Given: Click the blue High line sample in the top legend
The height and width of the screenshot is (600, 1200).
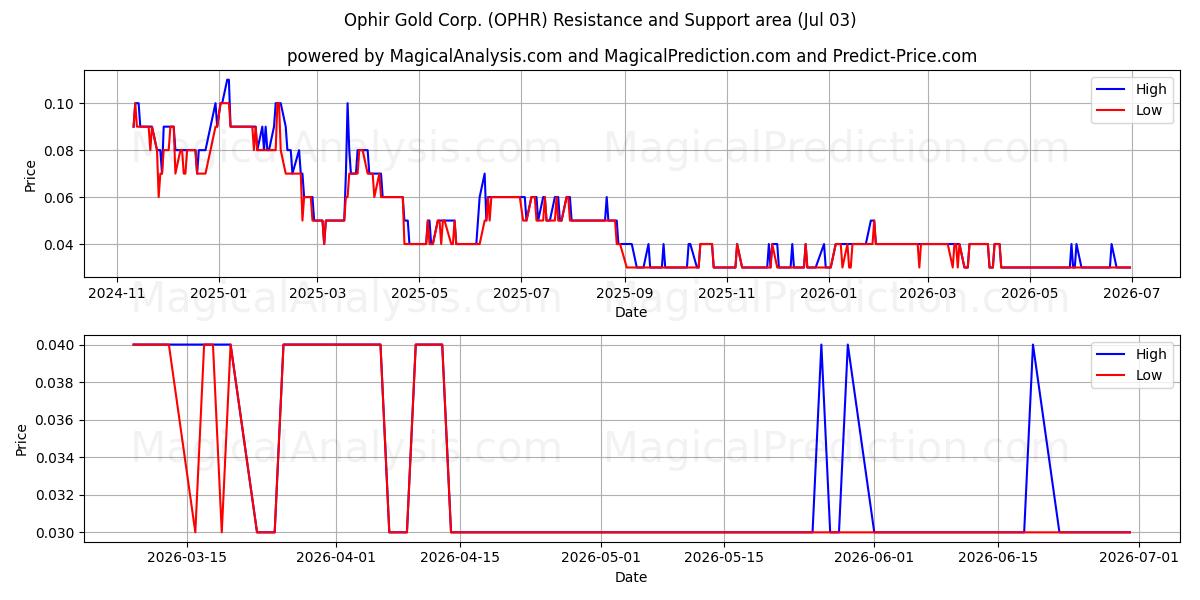Looking at the screenshot, I should tap(1112, 89).
